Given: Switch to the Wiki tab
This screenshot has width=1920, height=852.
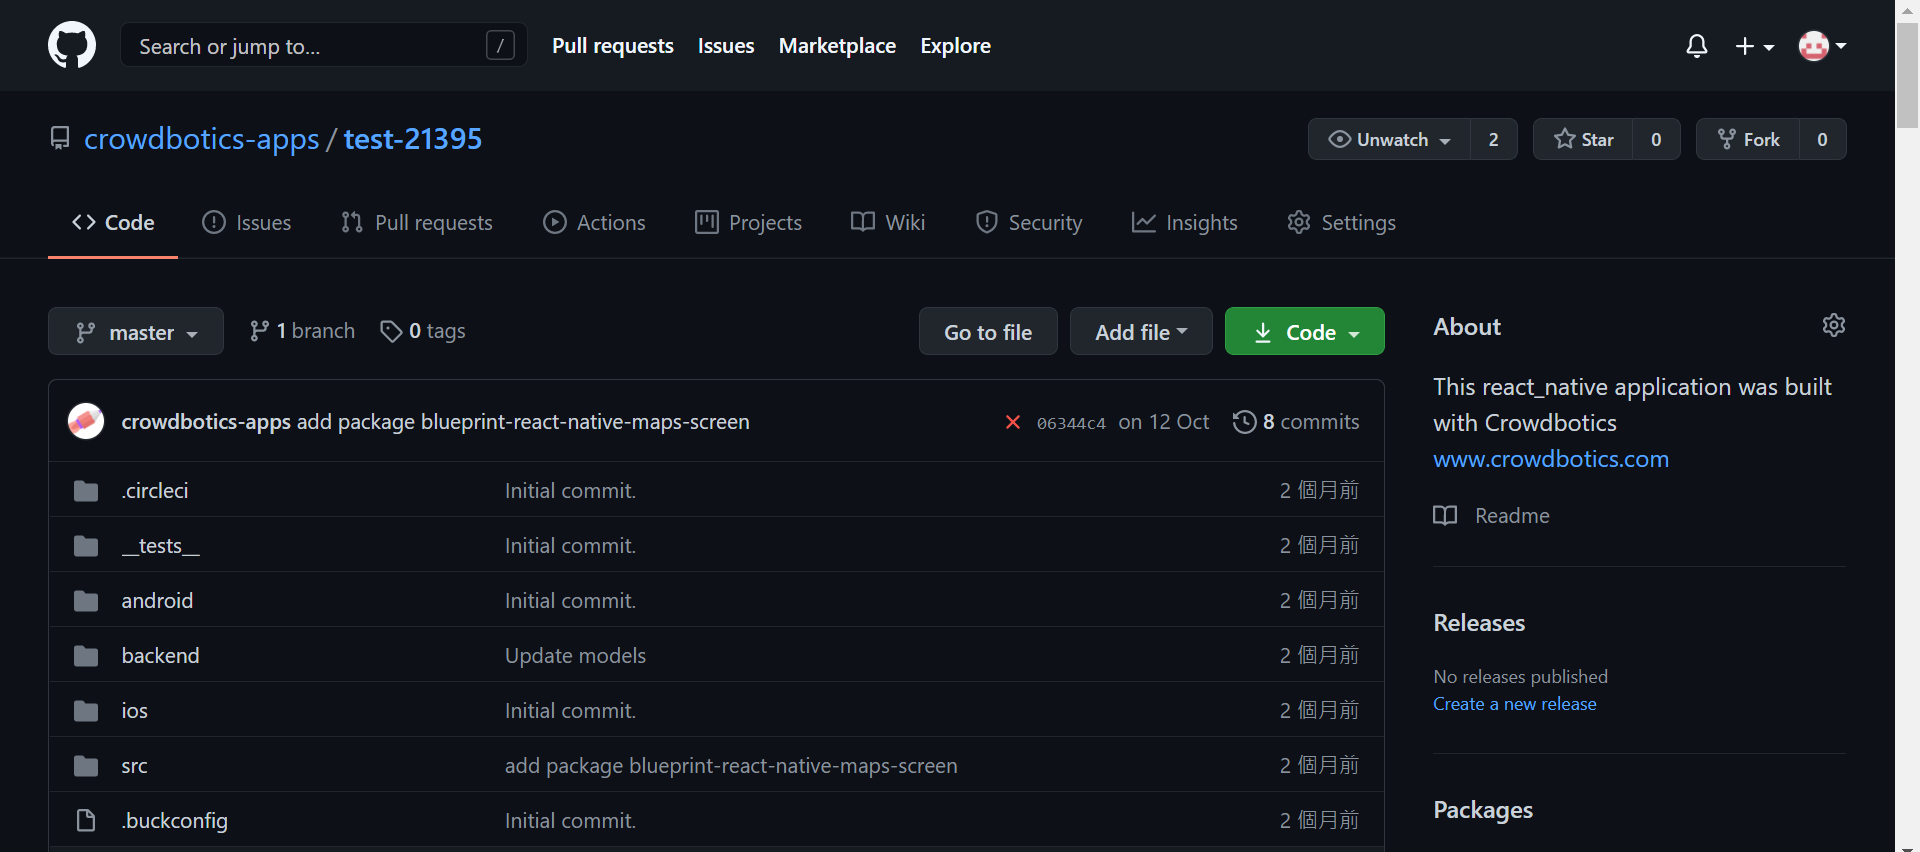Looking at the screenshot, I should [x=888, y=222].
